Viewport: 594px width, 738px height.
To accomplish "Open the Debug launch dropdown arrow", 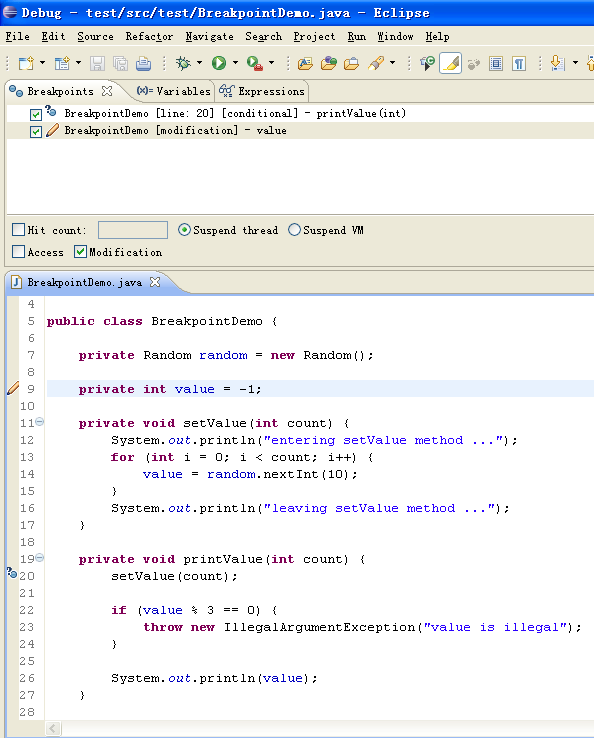I will [199, 63].
